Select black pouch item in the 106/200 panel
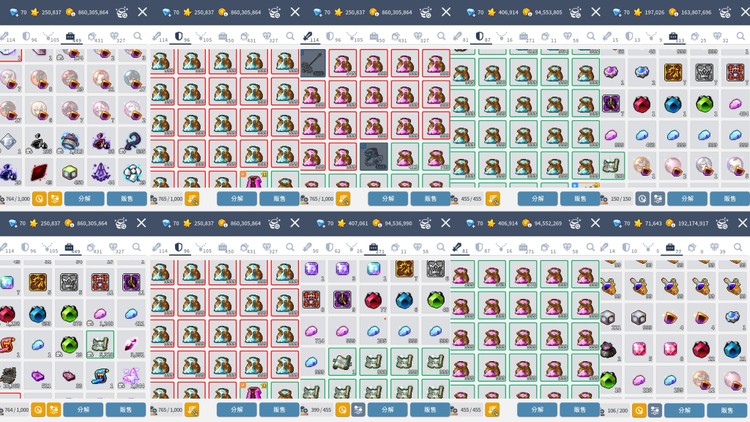 pos(608,349)
